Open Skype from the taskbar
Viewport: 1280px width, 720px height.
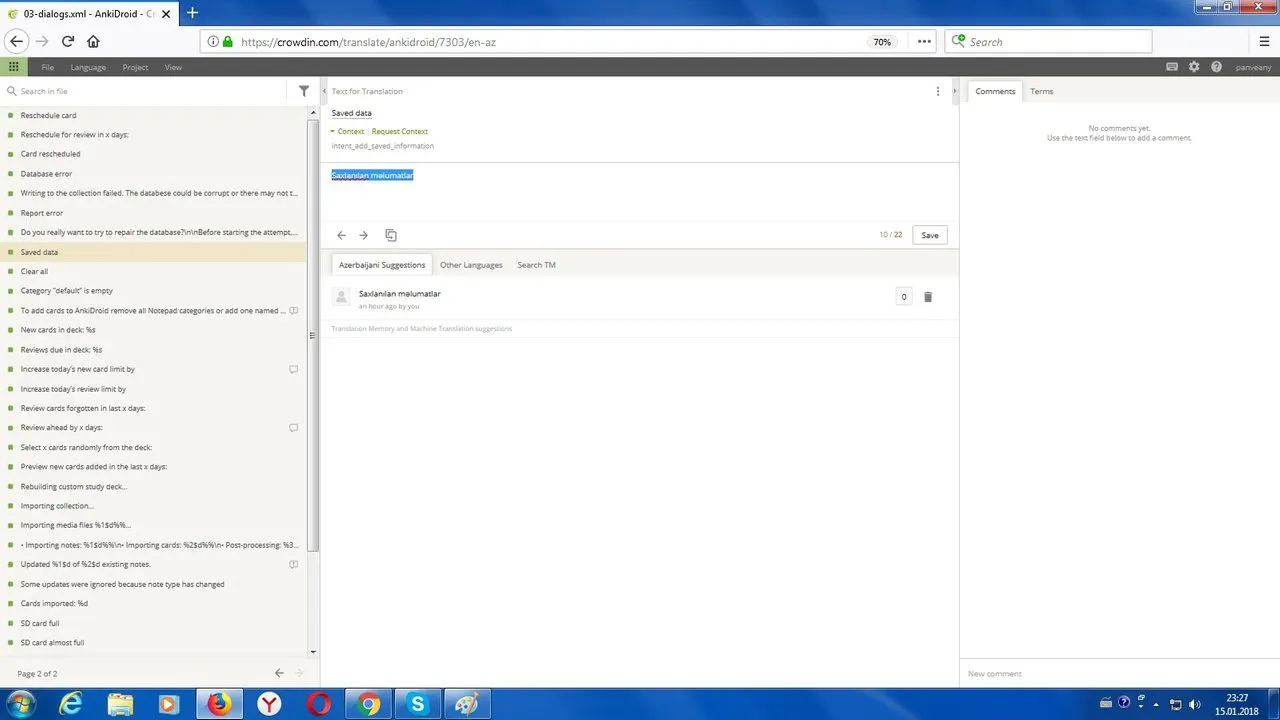(x=418, y=704)
